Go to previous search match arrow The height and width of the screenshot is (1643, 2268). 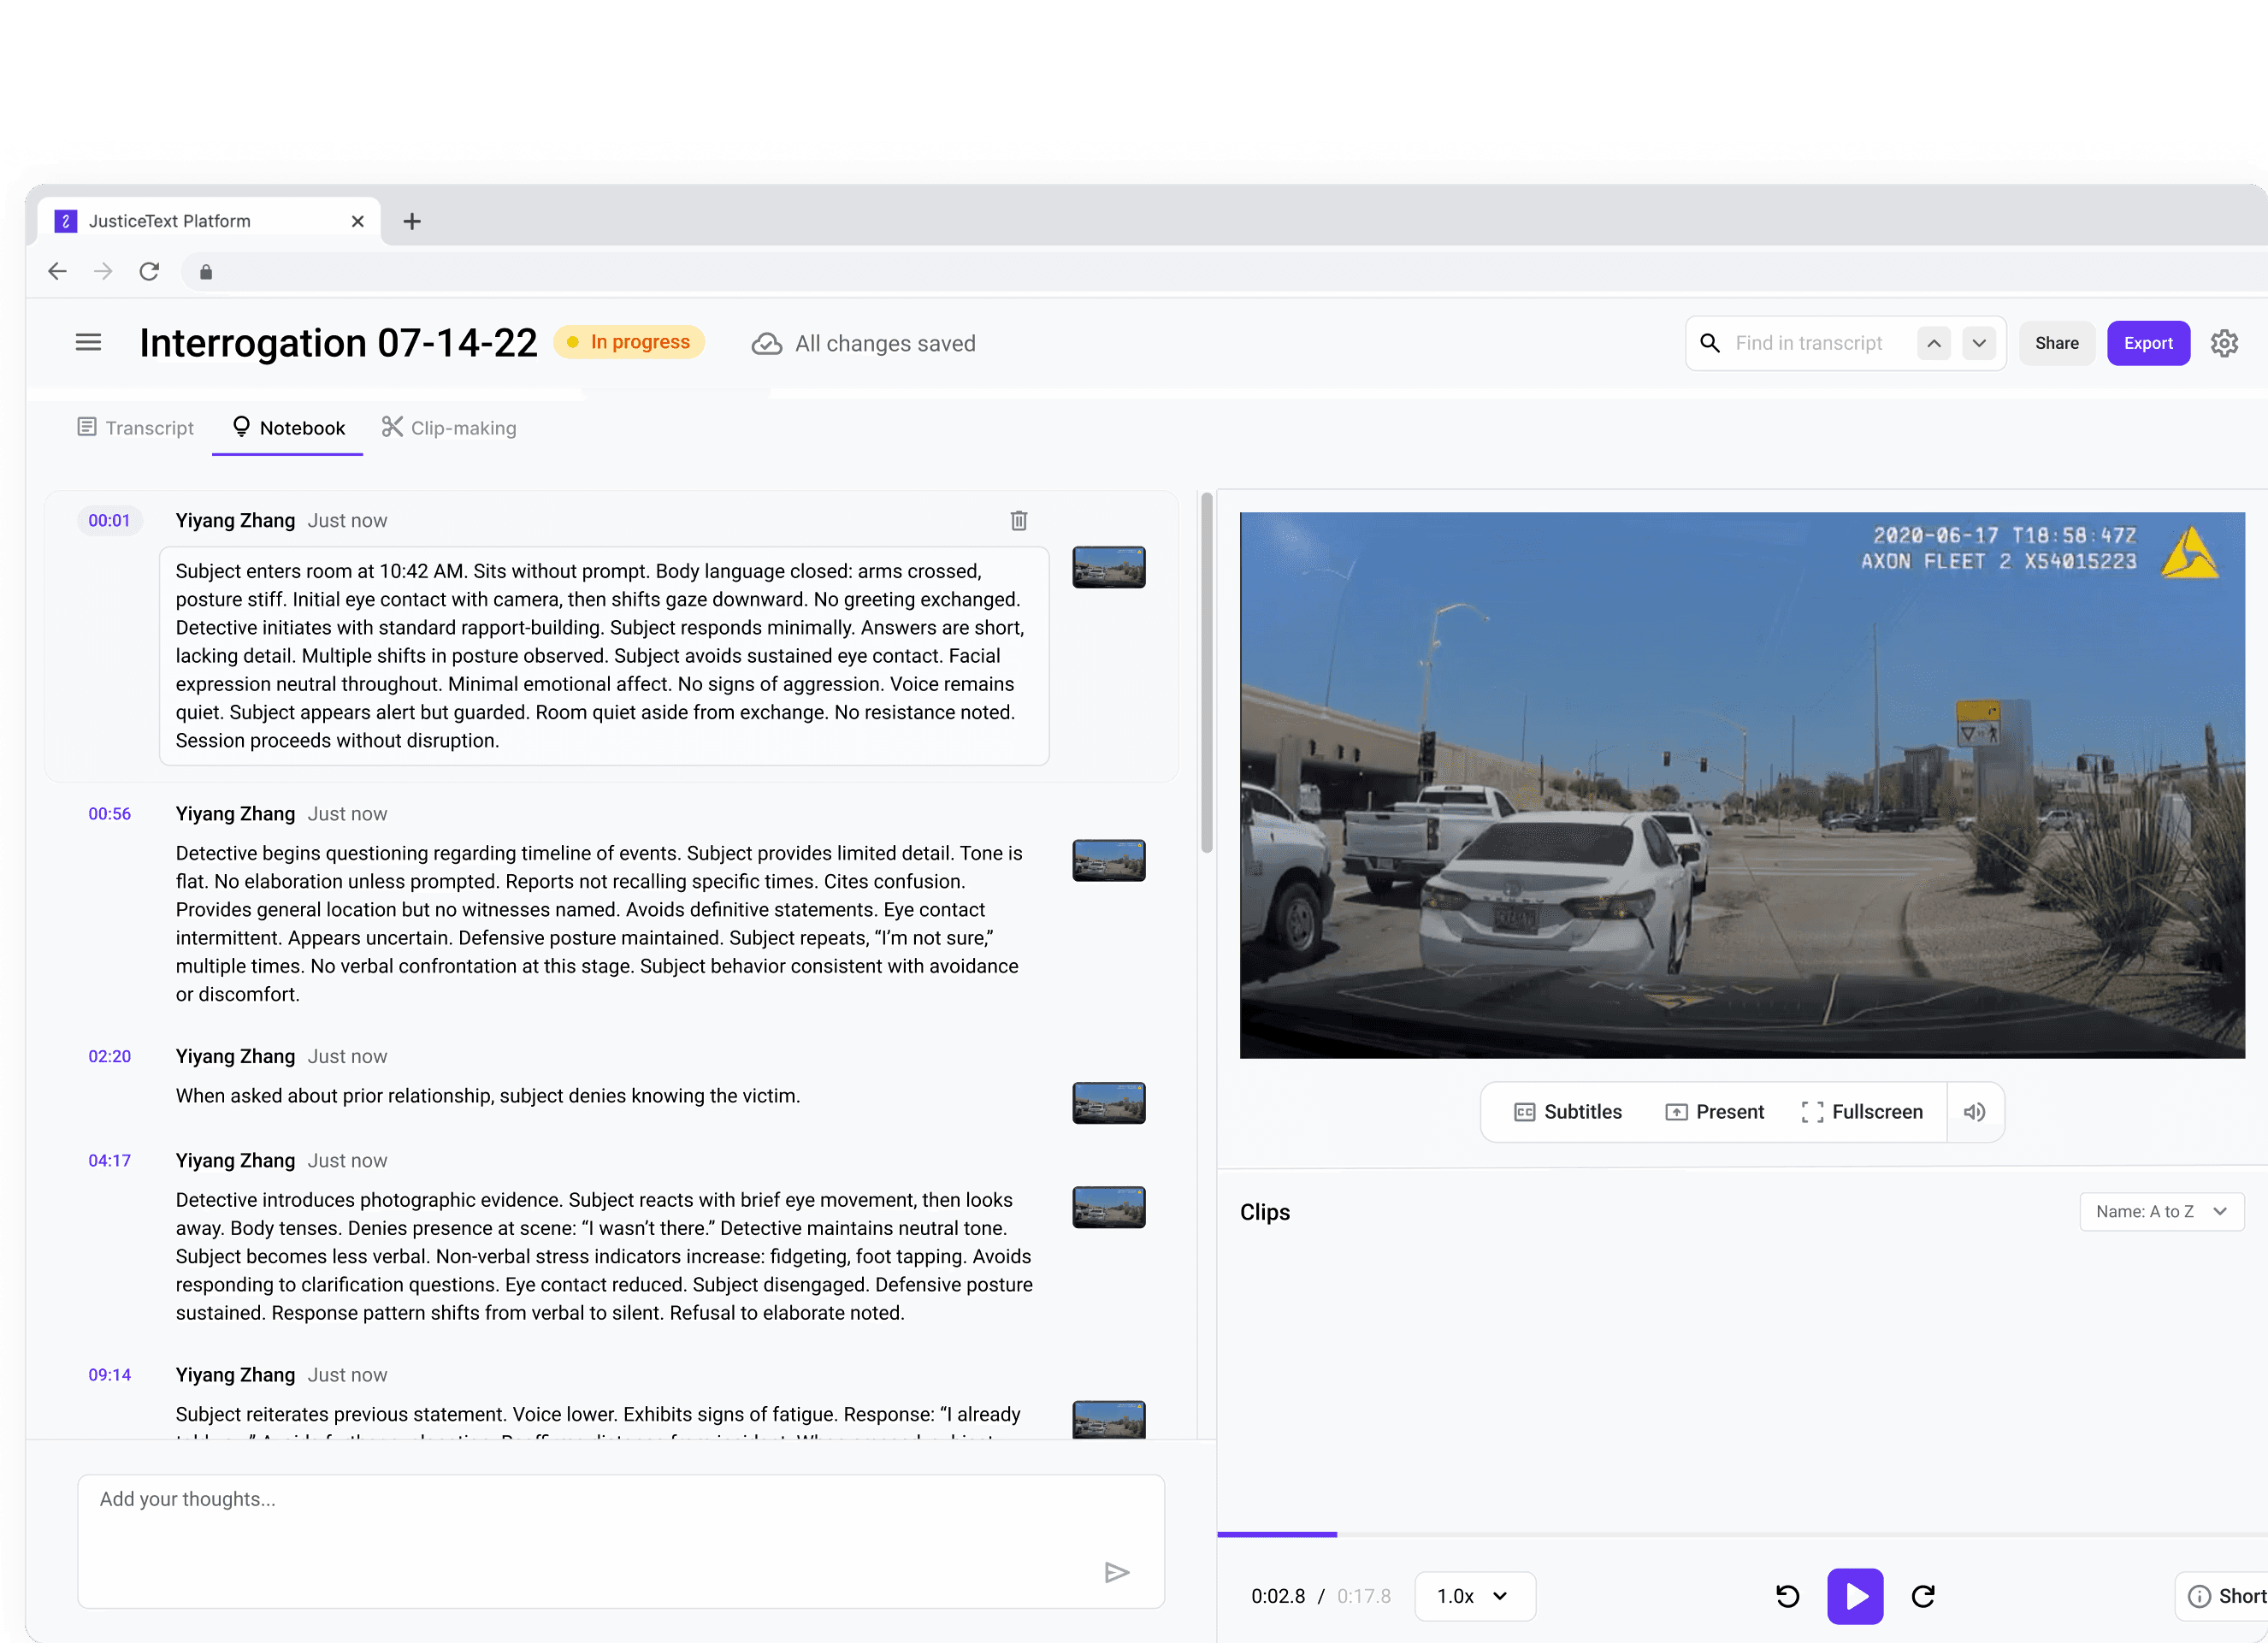point(1933,343)
